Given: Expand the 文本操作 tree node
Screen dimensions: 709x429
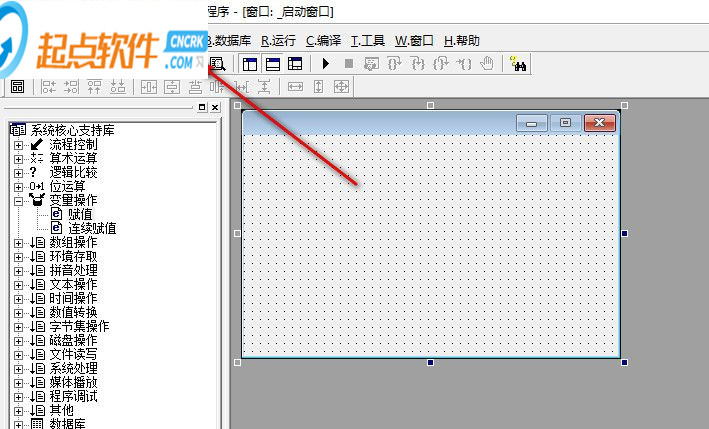Looking at the screenshot, I should pos(18,285).
